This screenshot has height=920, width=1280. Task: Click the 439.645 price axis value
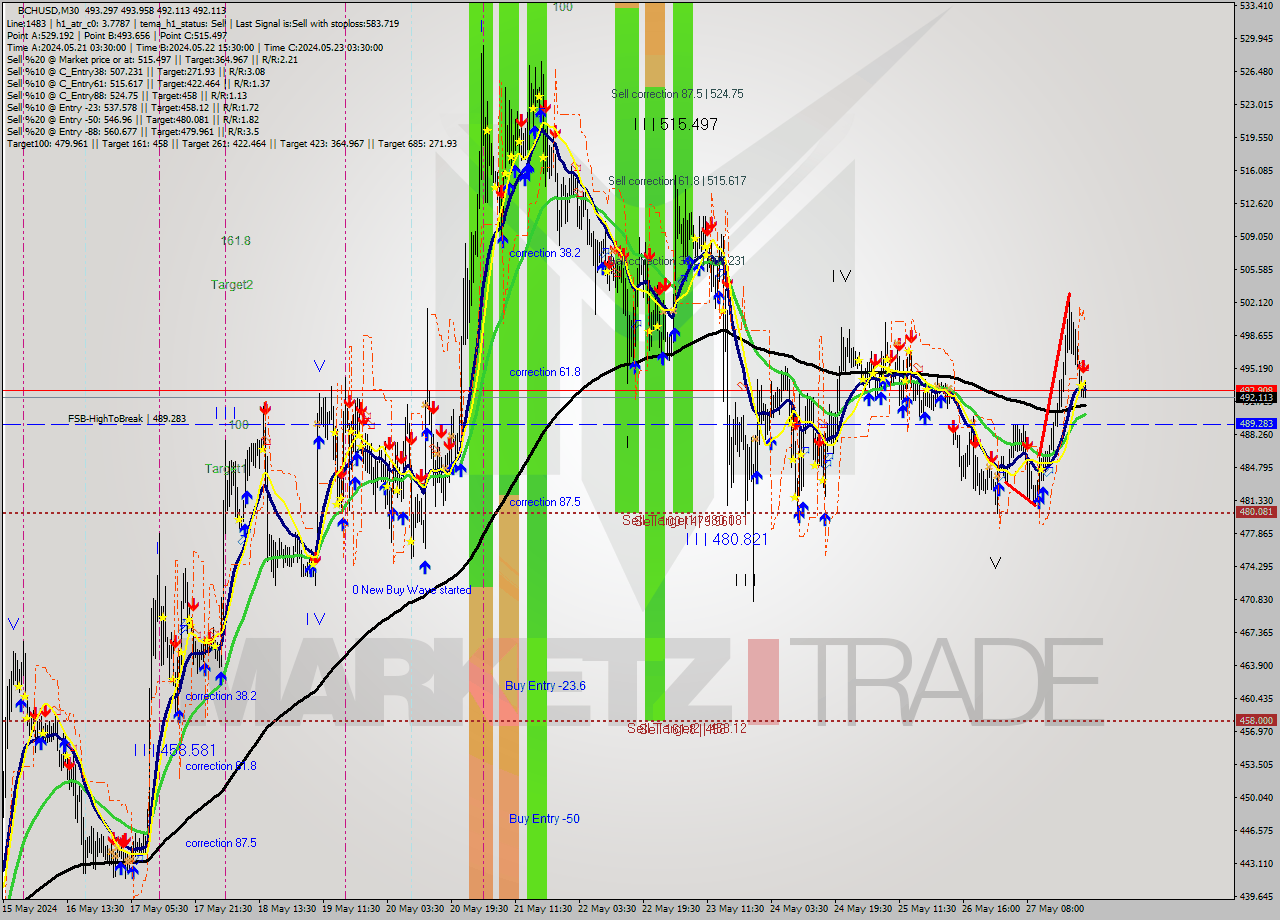point(1256,896)
